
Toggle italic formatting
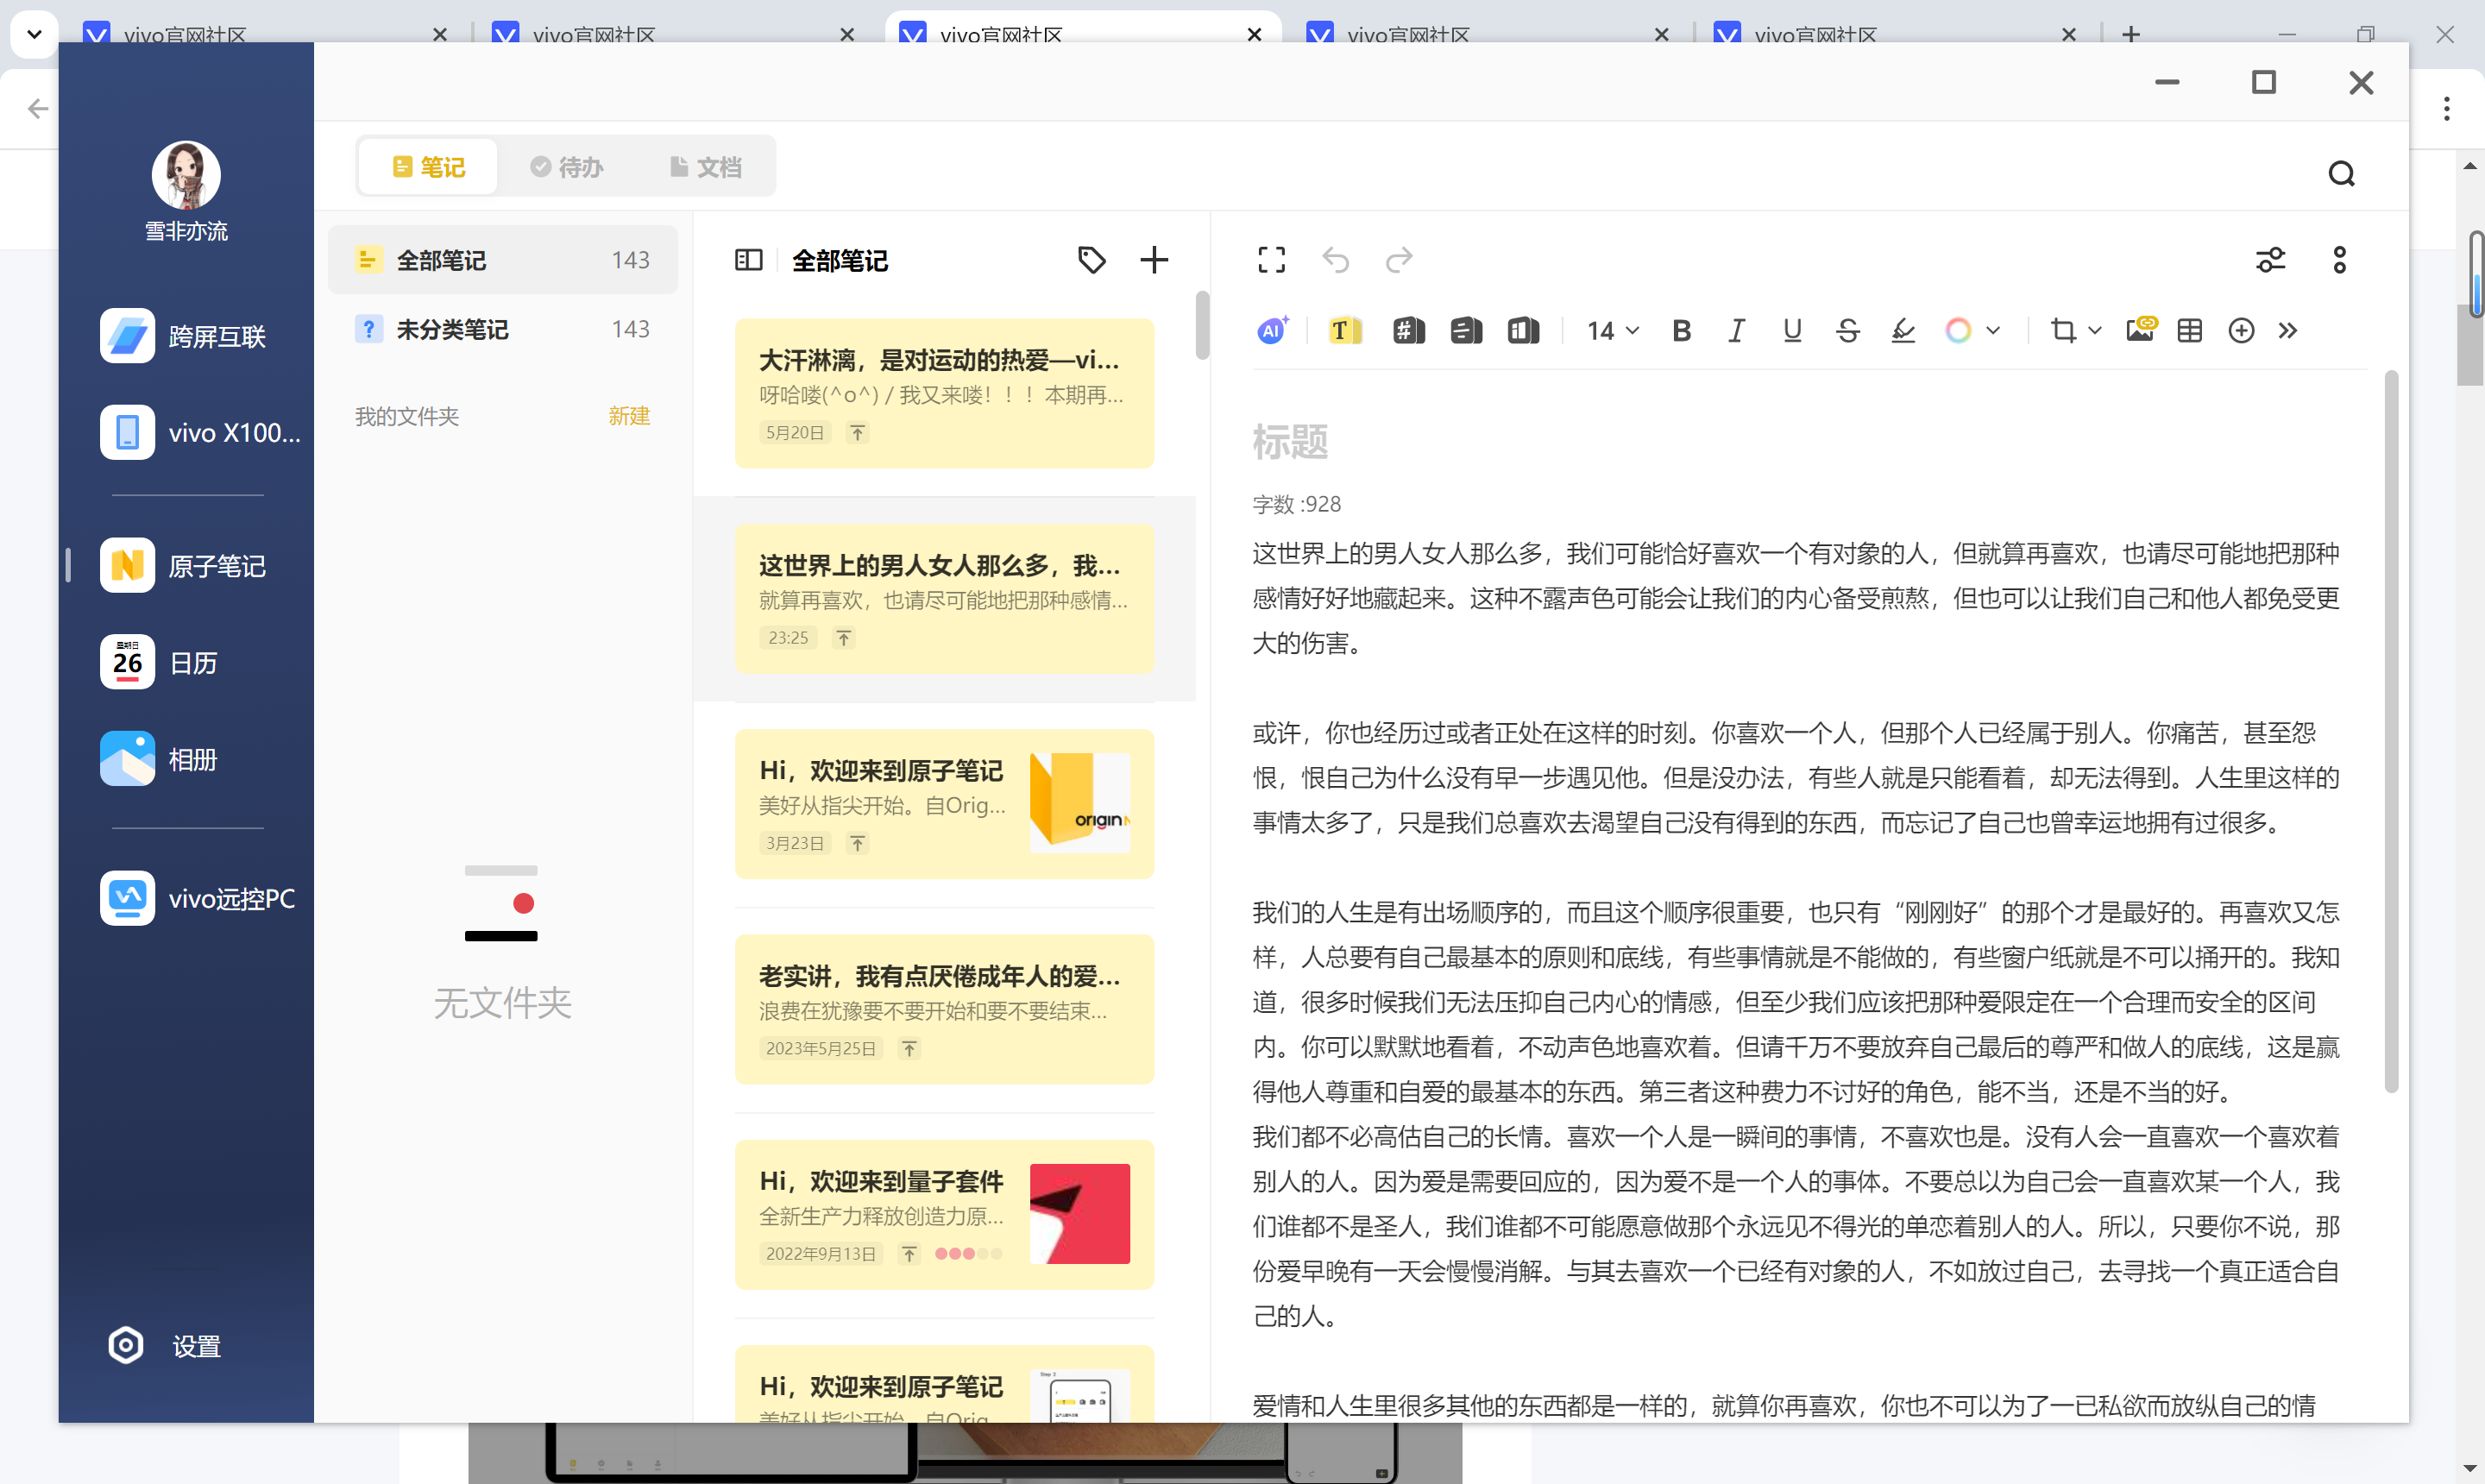pos(1737,330)
